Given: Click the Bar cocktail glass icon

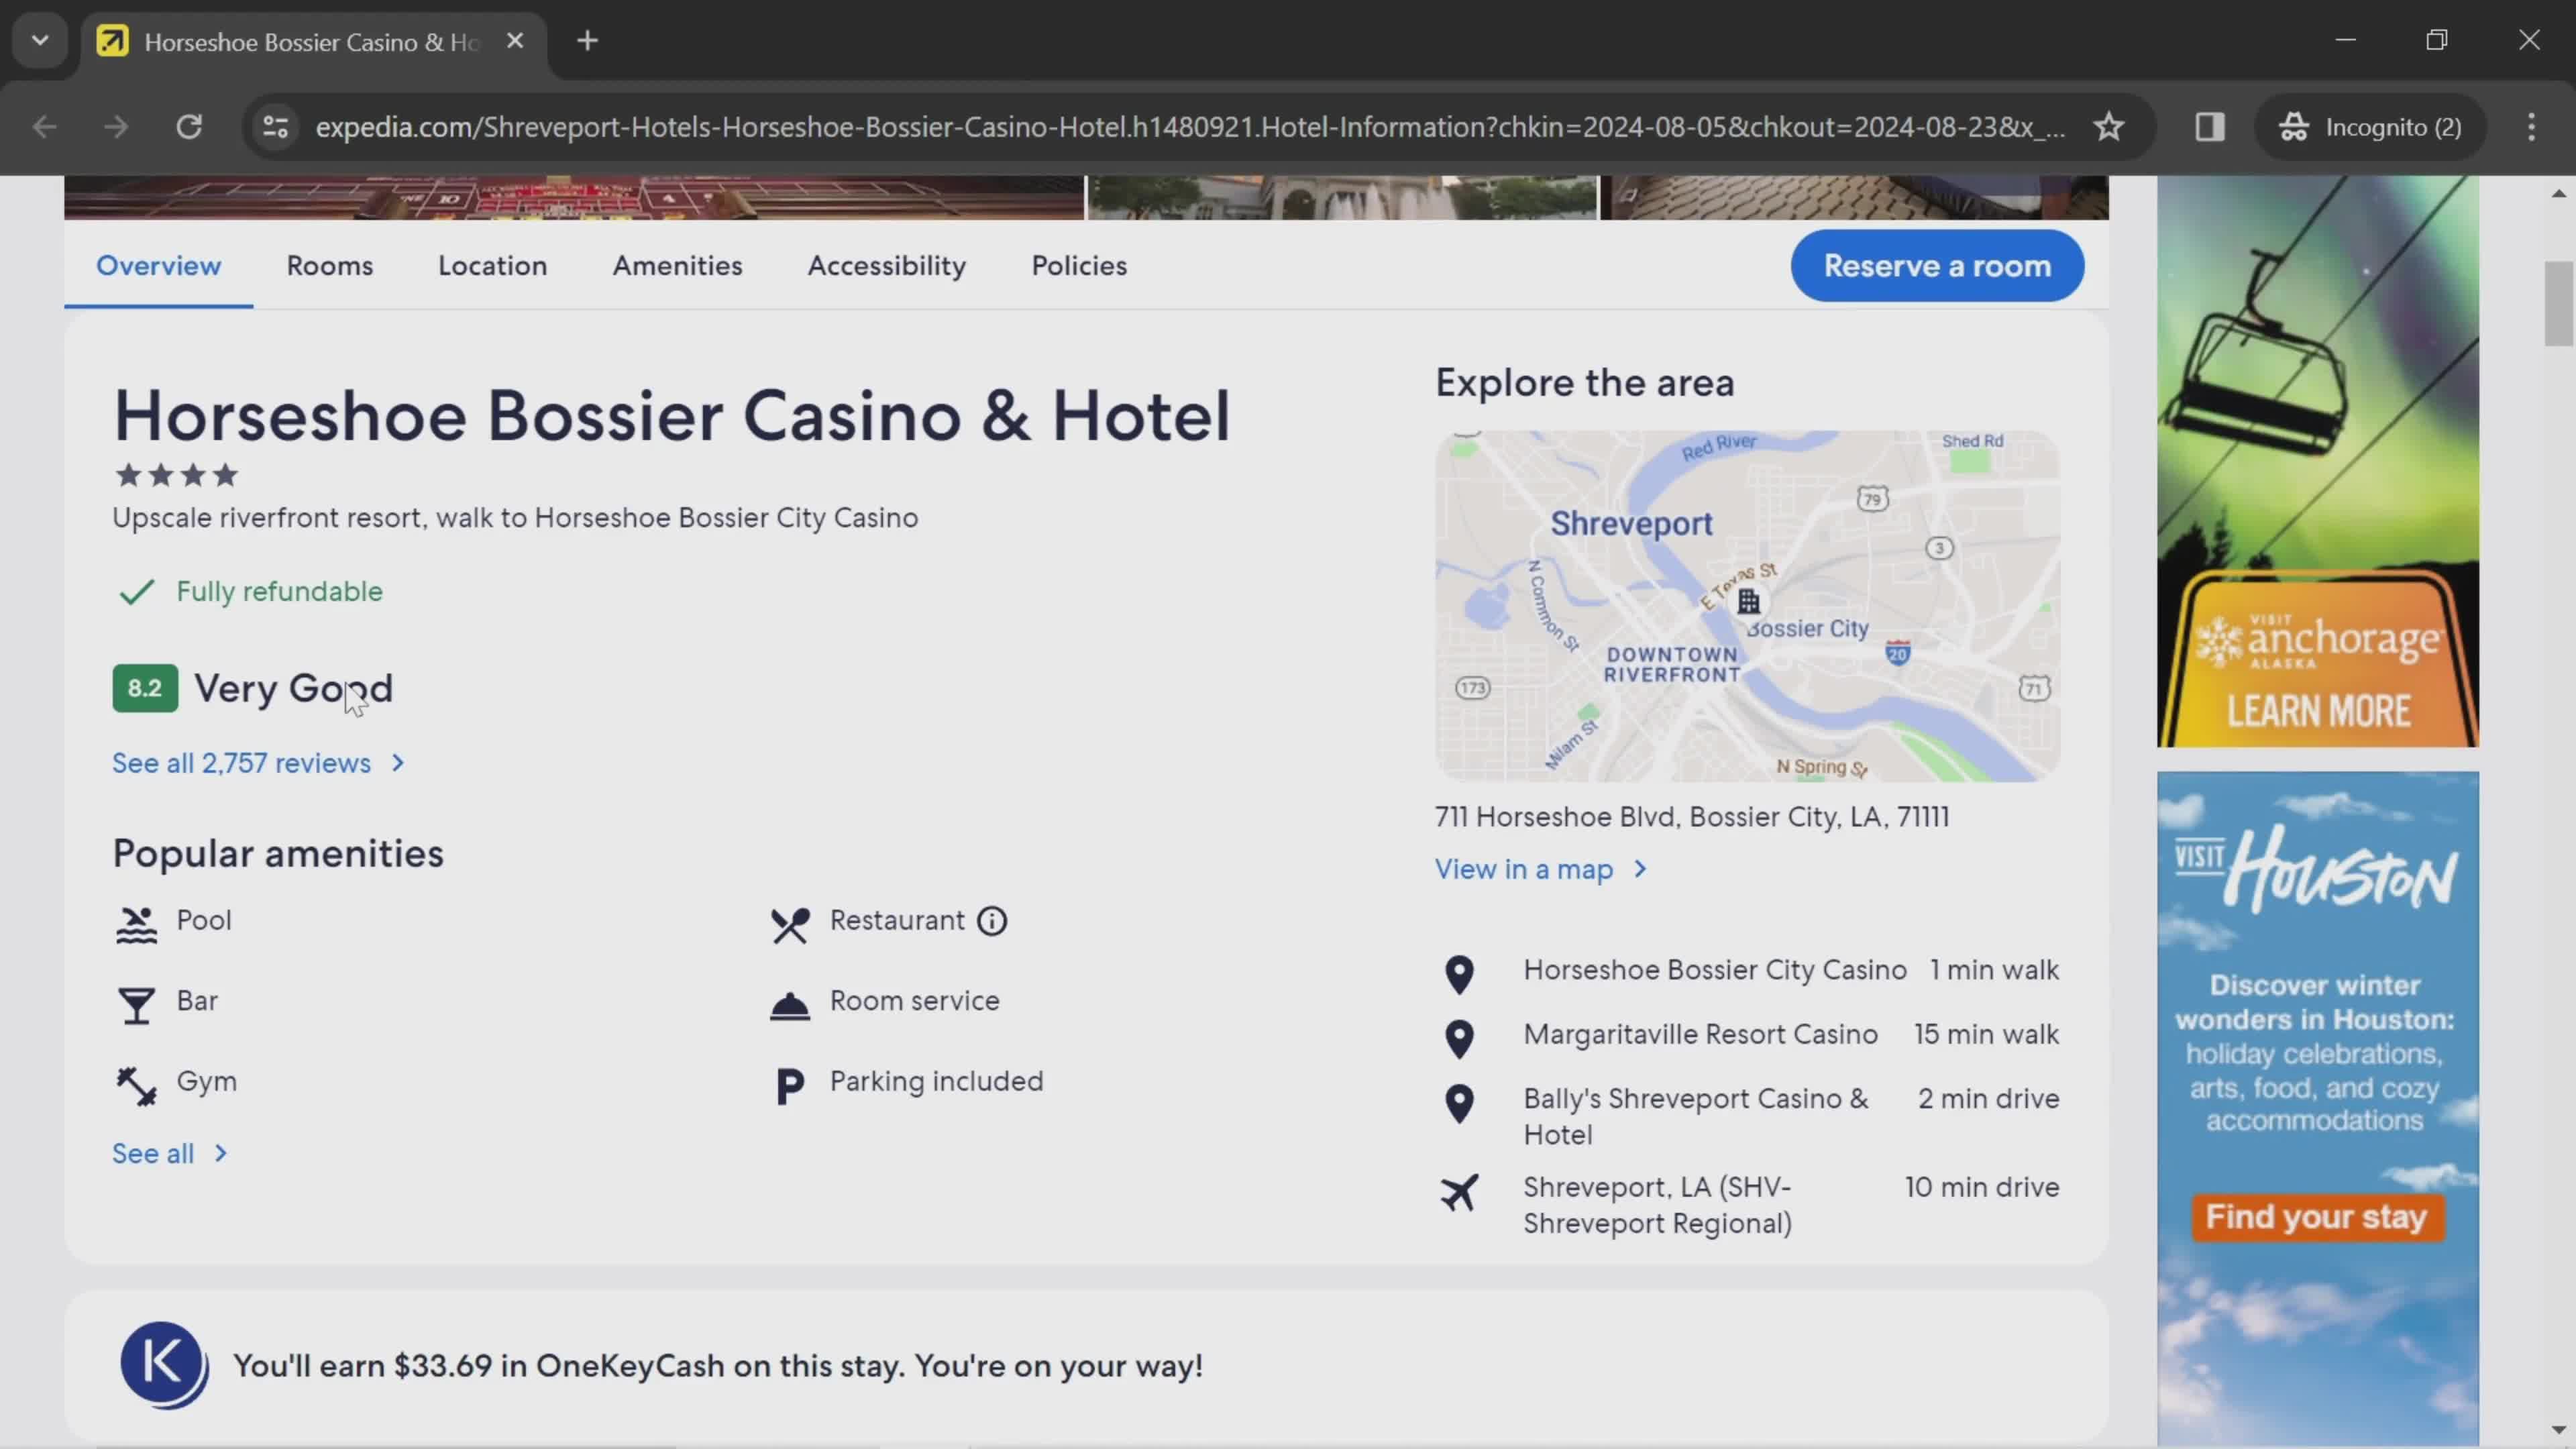Looking at the screenshot, I should coord(136,1005).
